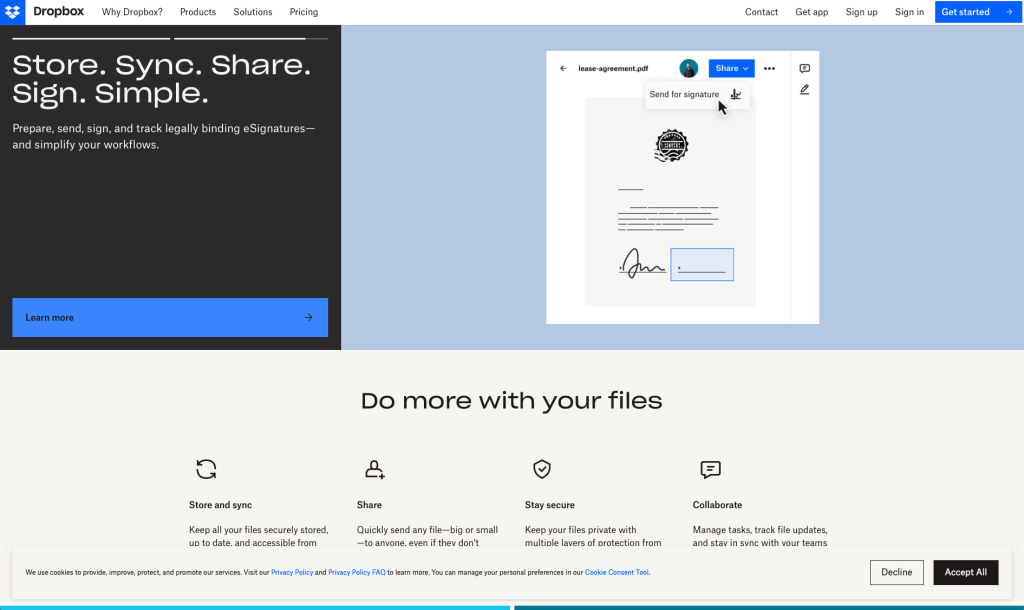The width and height of the screenshot is (1024, 610).
Task: Select the first carousel progress bar
Action: [x=91, y=39]
